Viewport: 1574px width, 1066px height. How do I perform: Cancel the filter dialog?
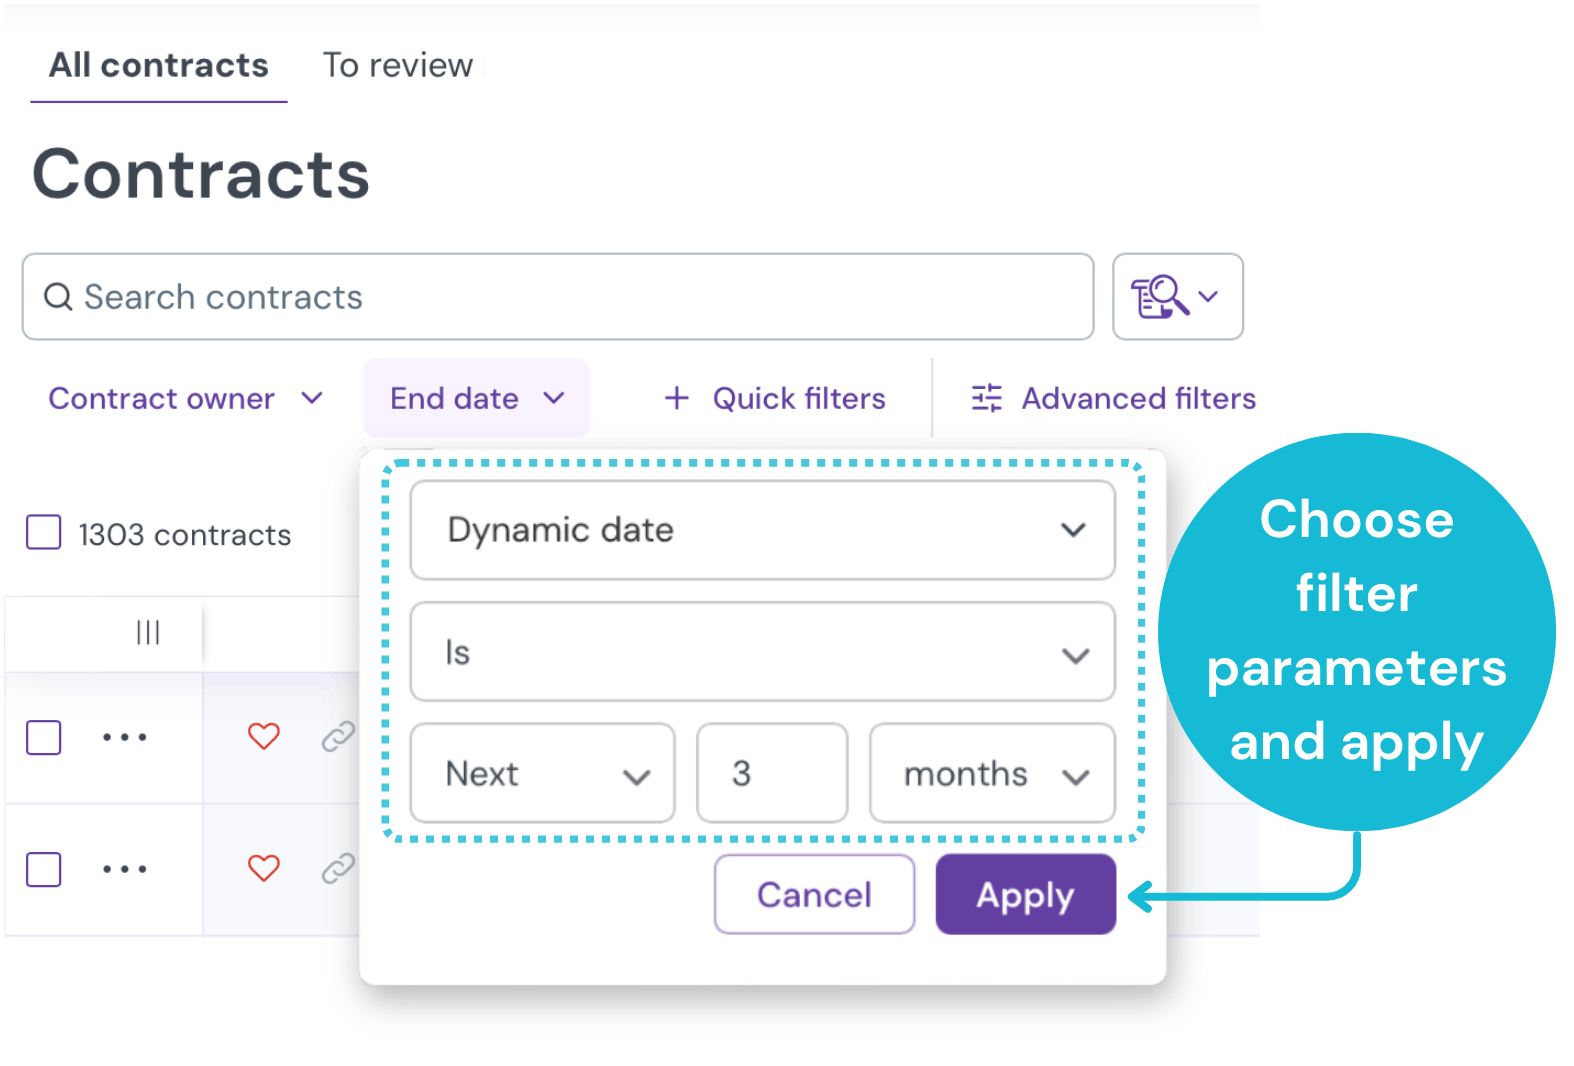(813, 894)
